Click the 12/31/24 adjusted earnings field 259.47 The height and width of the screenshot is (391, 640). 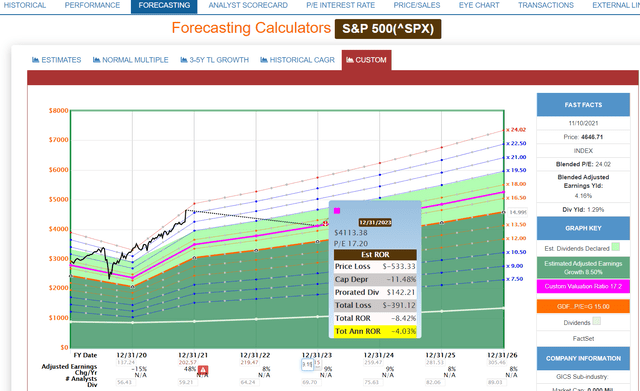point(373,362)
